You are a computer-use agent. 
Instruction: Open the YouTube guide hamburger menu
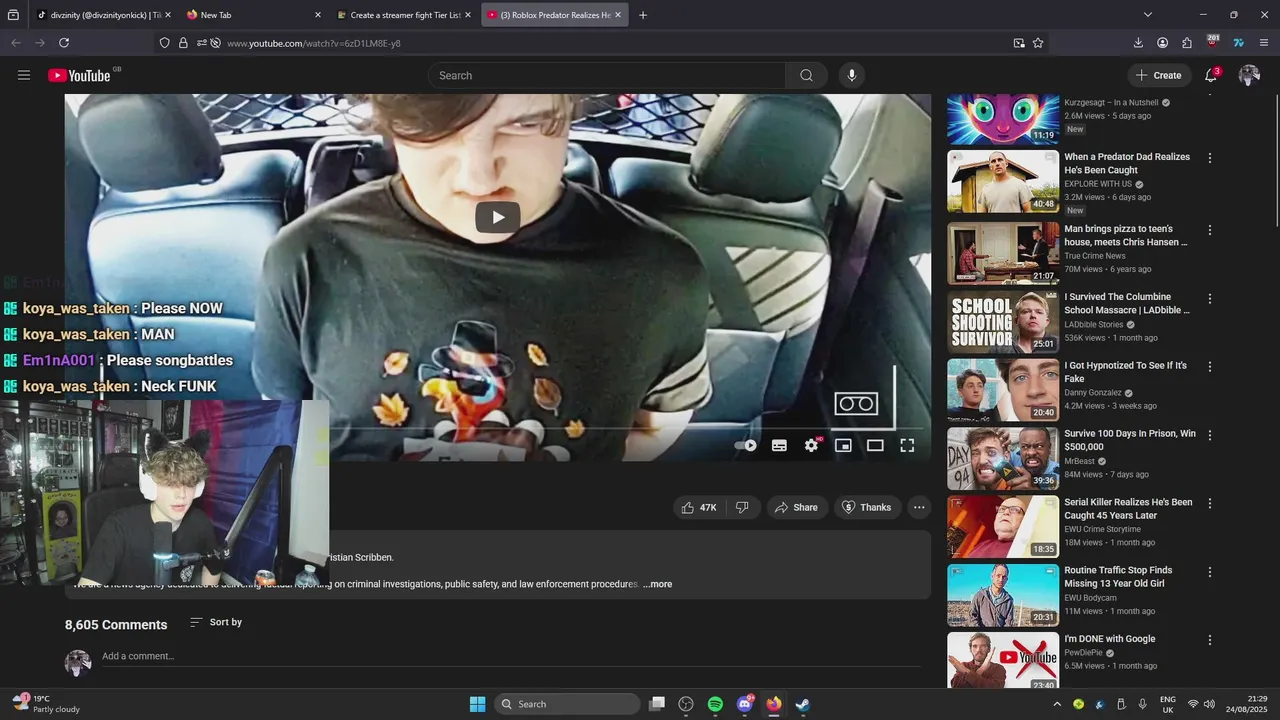[x=24, y=75]
